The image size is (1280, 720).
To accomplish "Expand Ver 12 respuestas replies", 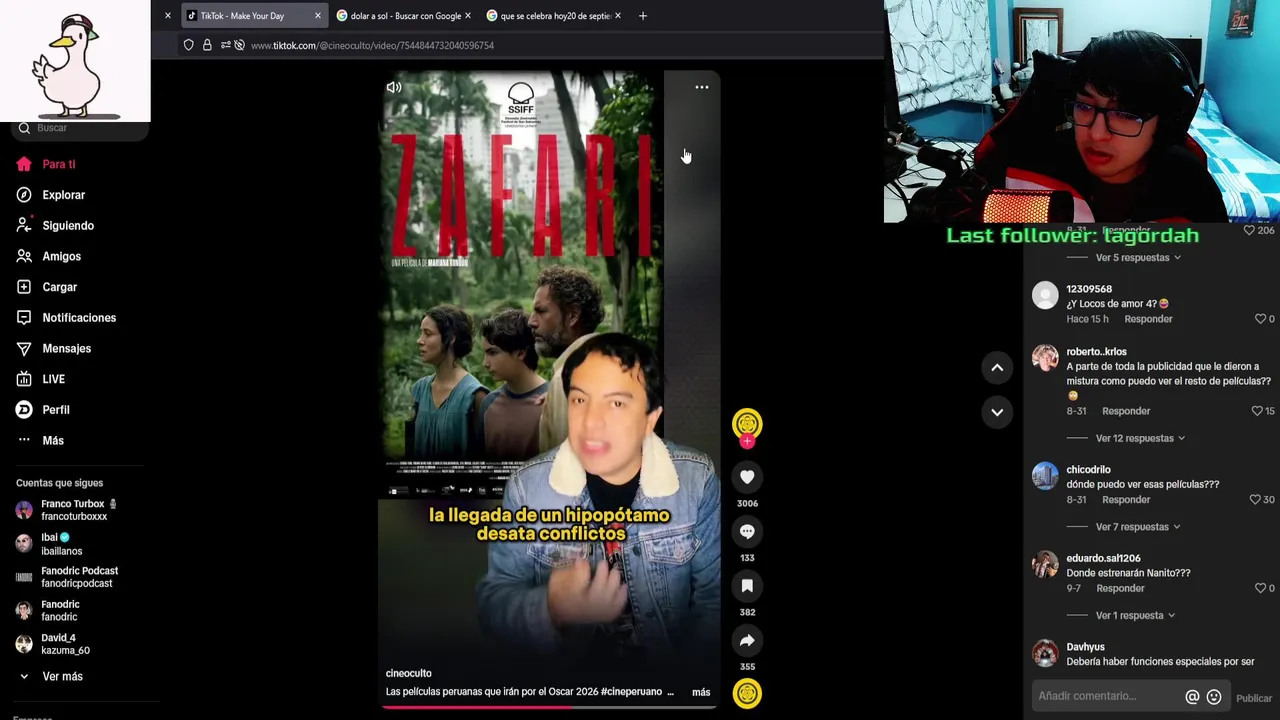I will tap(1141, 438).
